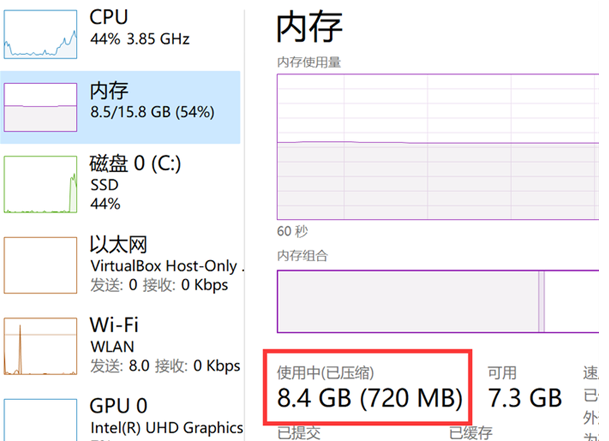Click the green disk activity mini graph
Viewport: 609px width, 441px height.
pos(41,185)
